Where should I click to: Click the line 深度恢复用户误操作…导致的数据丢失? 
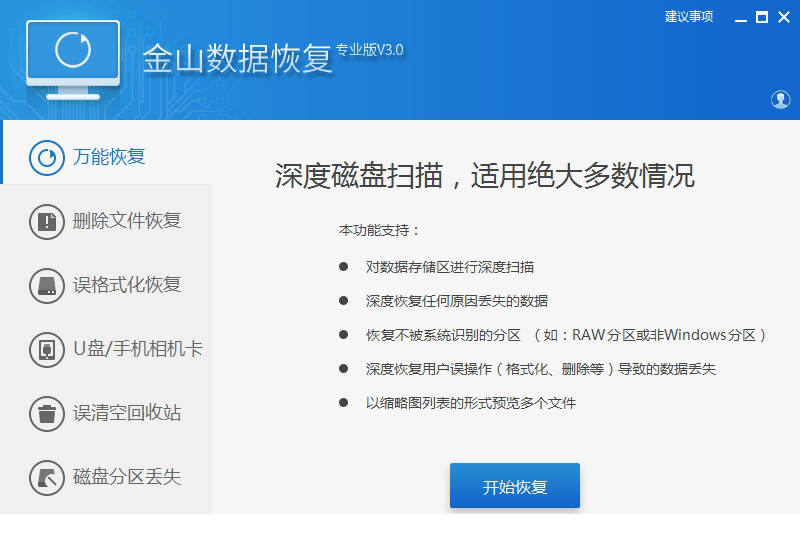click(x=541, y=369)
